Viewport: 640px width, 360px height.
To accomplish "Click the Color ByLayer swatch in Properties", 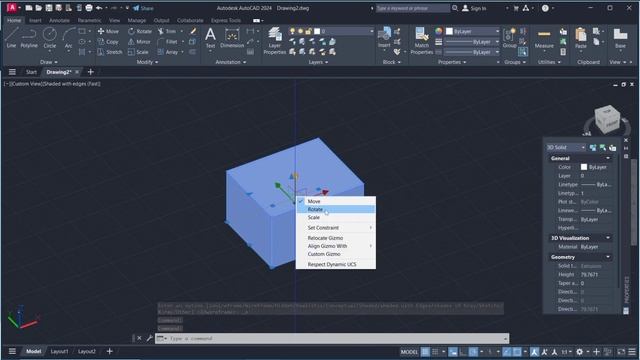I will tap(584, 167).
